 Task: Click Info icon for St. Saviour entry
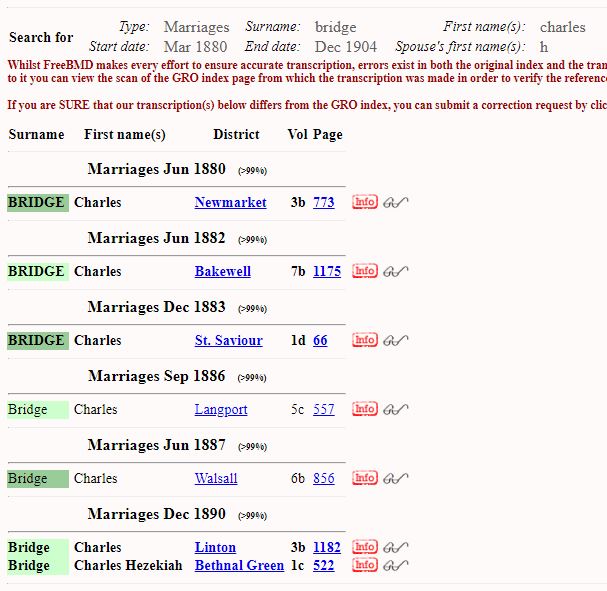pyautogui.click(x=365, y=339)
